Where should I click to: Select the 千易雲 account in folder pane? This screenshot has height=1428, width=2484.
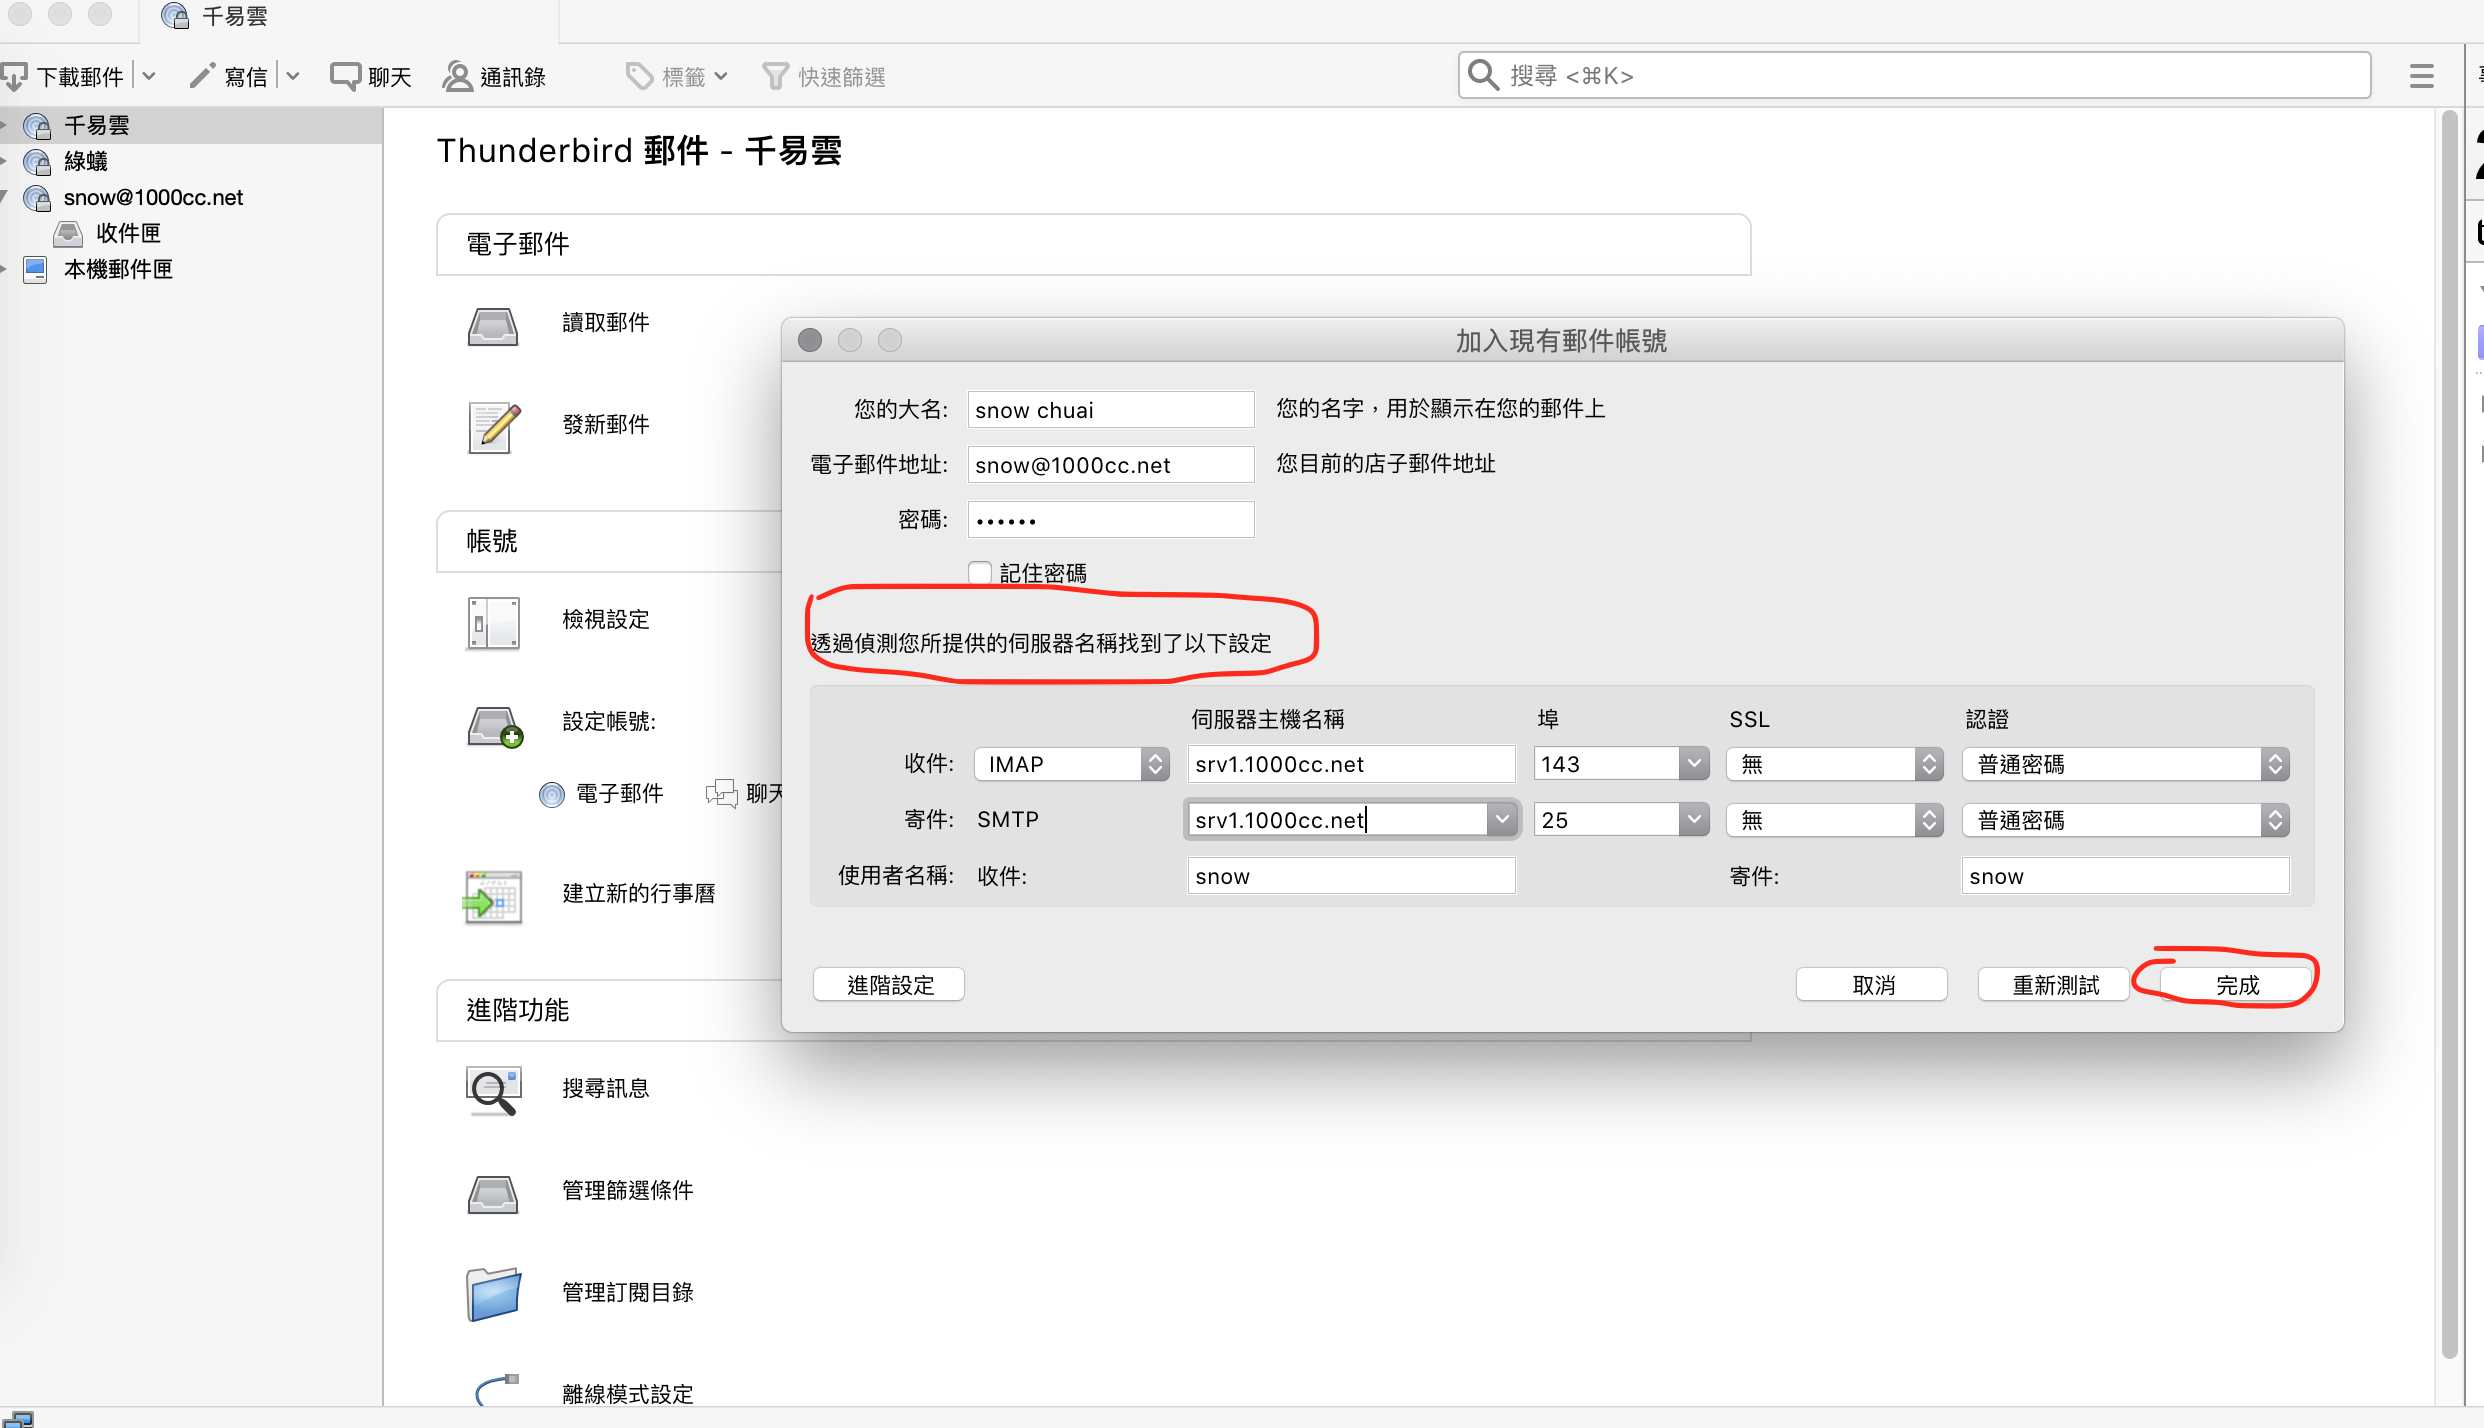pyautogui.click(x=191, y=125)
